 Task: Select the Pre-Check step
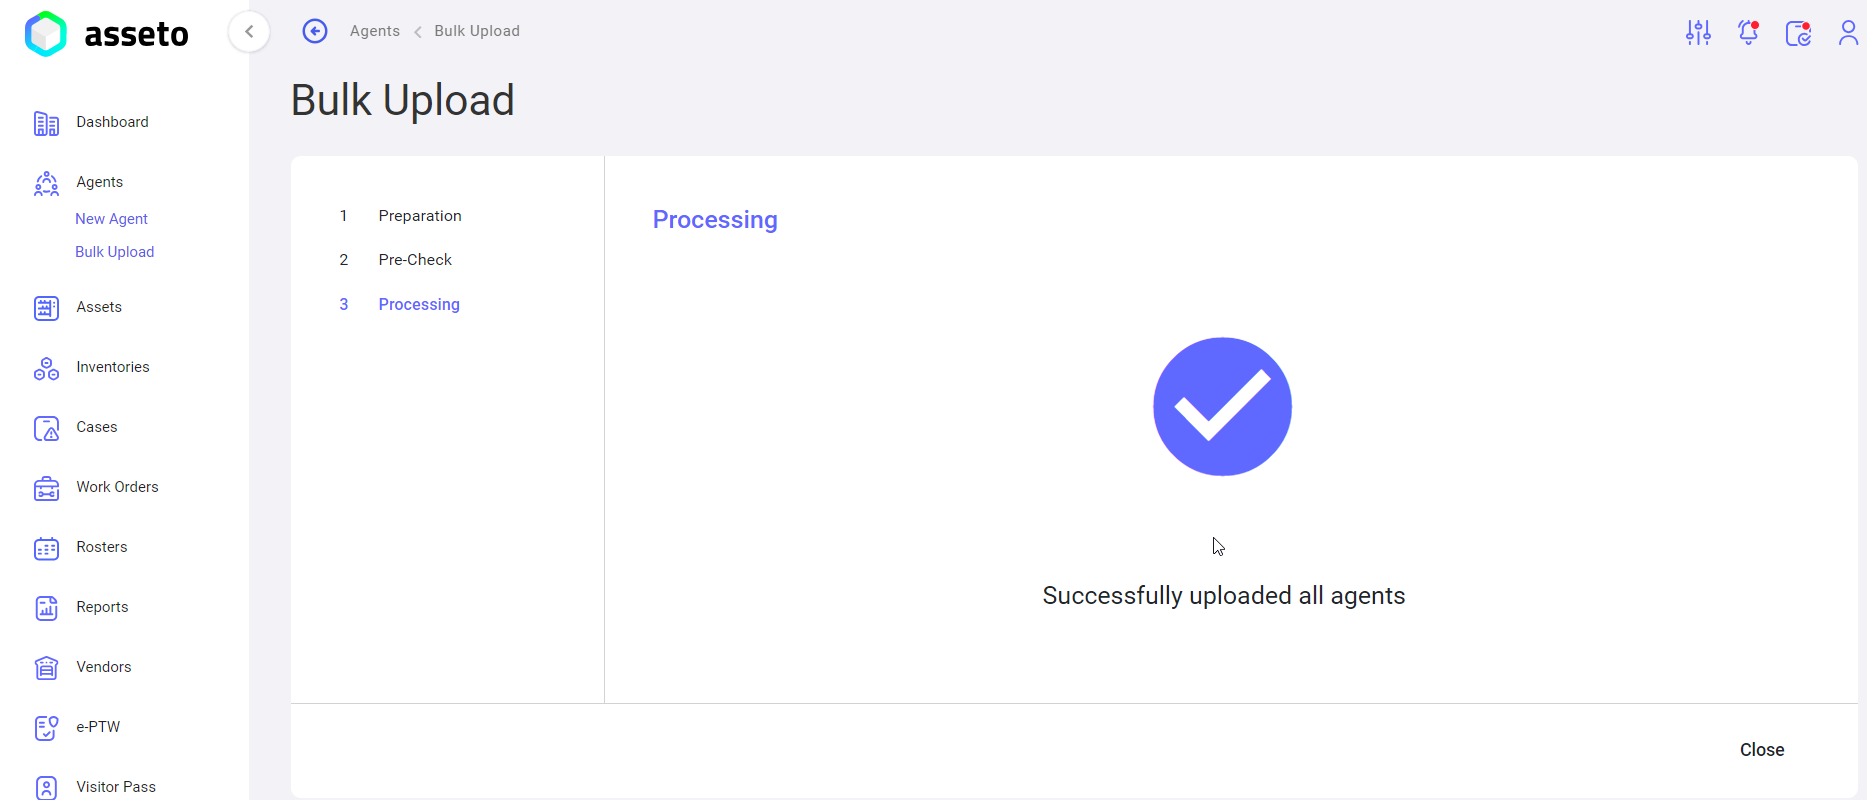(415, 260)
